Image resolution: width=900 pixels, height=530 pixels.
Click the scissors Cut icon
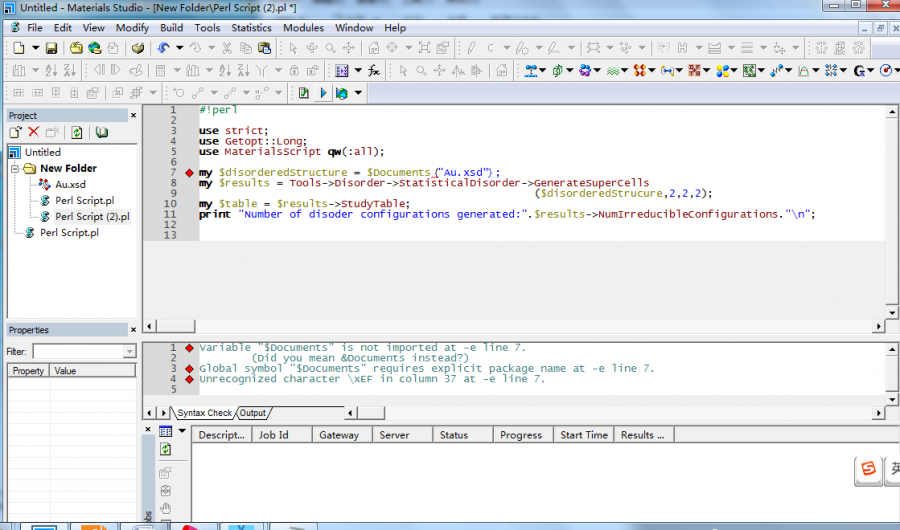click(x=227, y=48)
